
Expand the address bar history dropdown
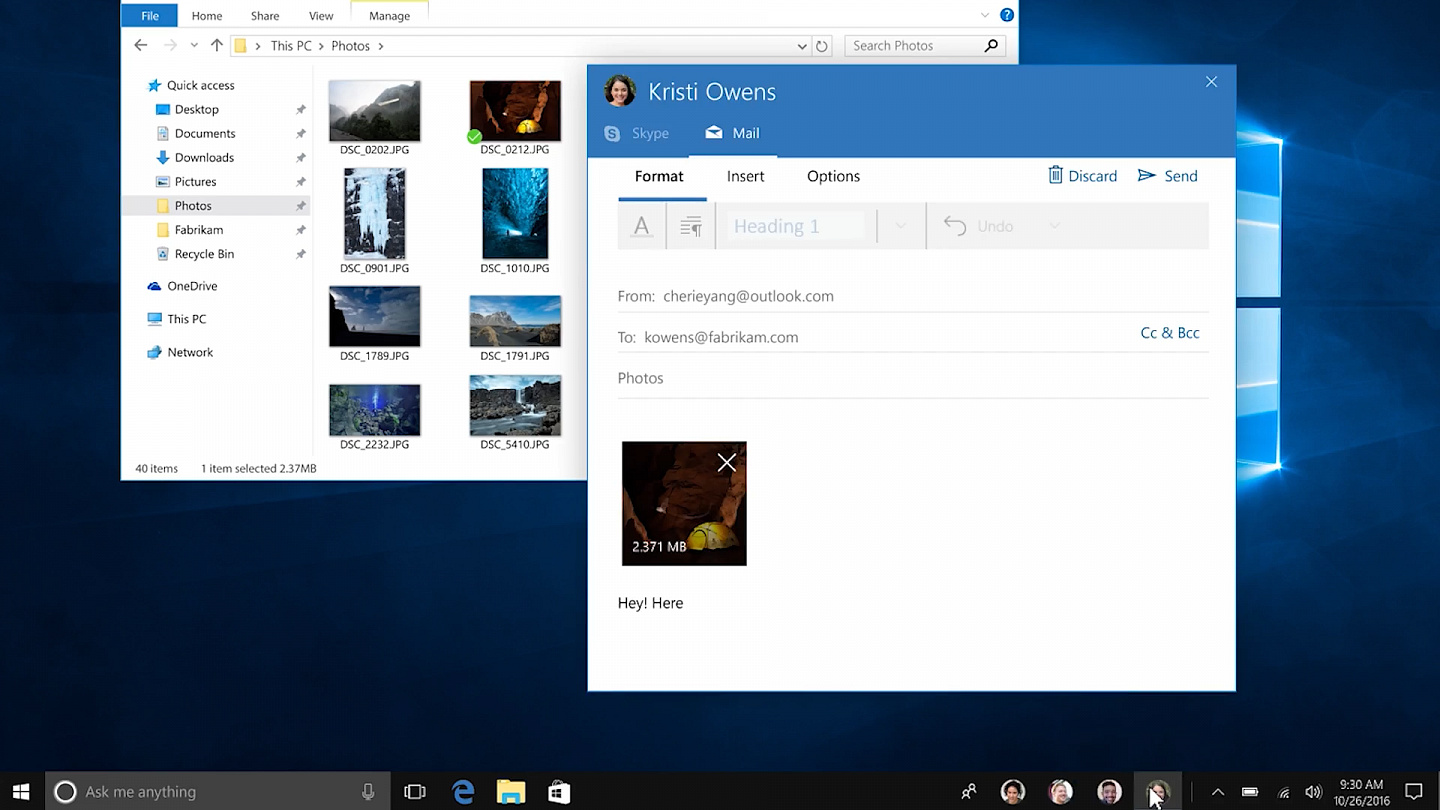tap(802, 46)
